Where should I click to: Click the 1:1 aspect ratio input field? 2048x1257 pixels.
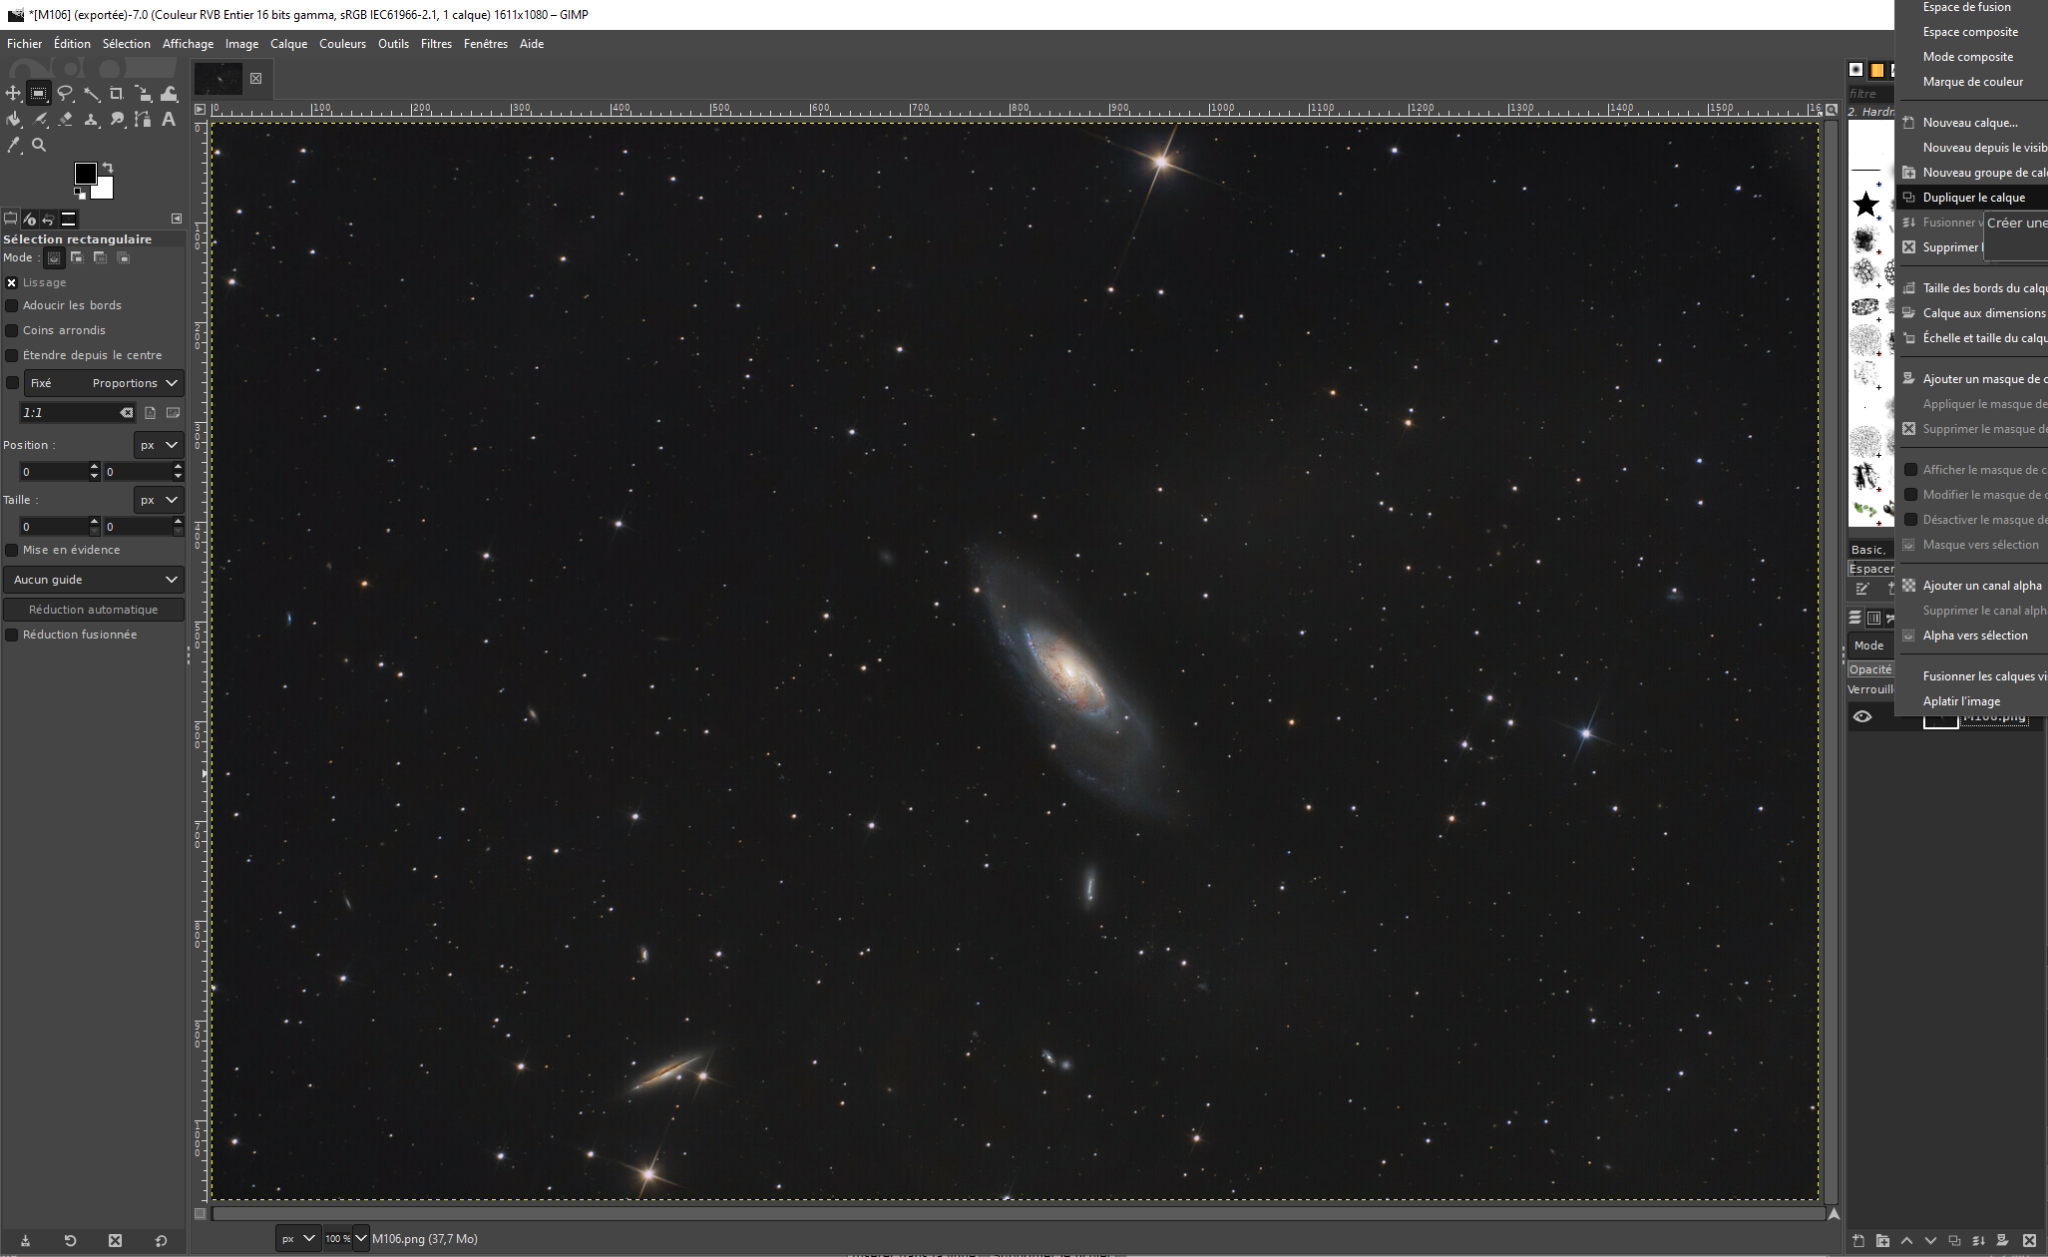(x=78, y=413)
